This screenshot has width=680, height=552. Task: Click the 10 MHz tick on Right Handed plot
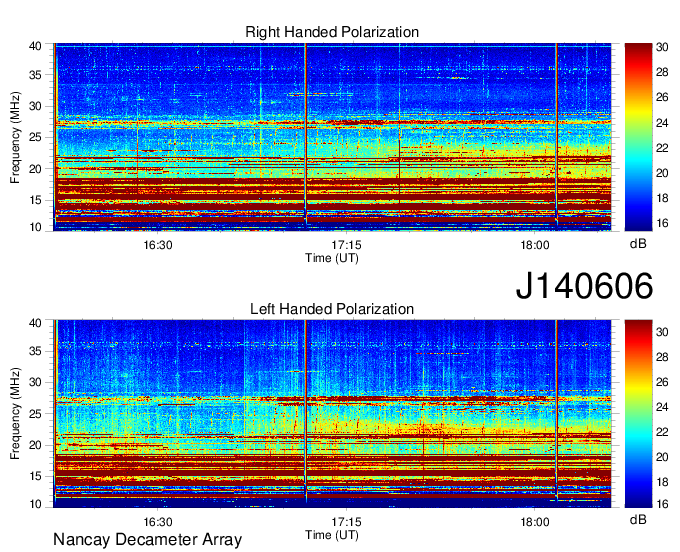35,227
